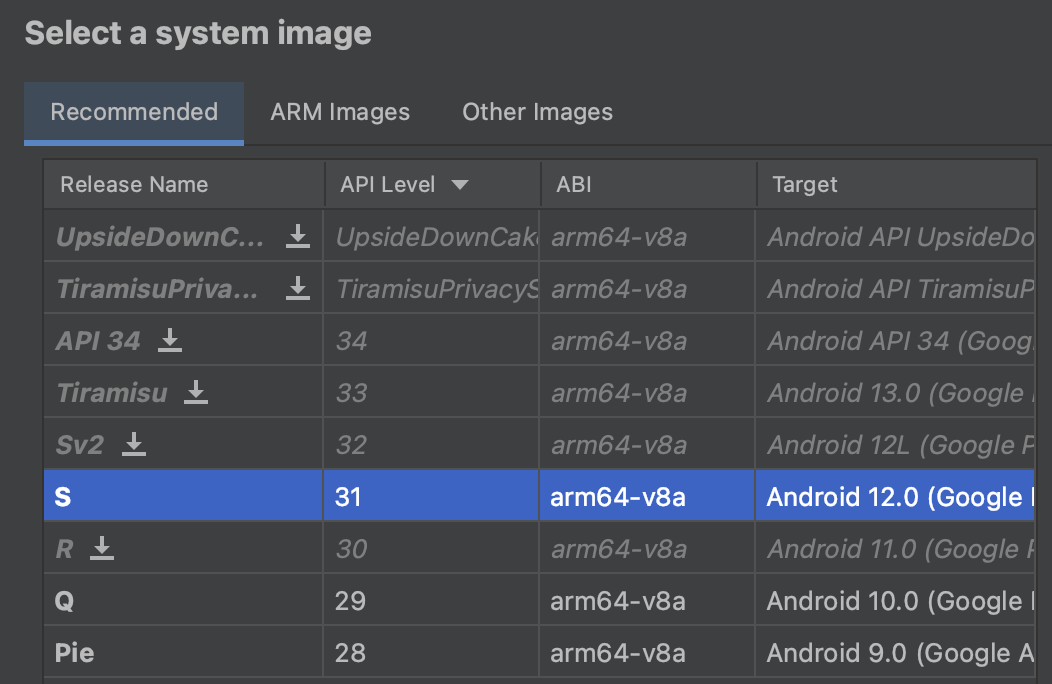This screenshot has height=684, width=1052.
Task: Select the Recommended tab
Action: (134, 112)
